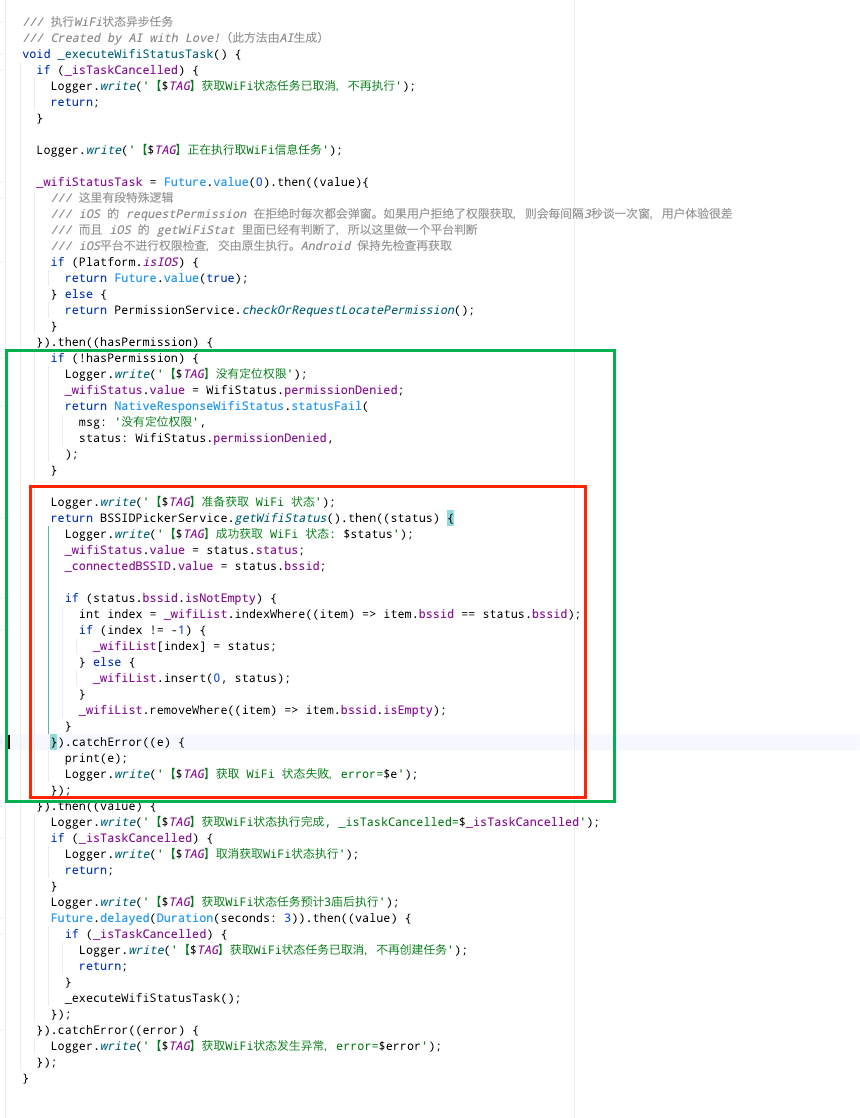This screenshot has width=860, height=1118.
Task: Click the _wifiStatusTask variable assignment
Action: point(89,183)
